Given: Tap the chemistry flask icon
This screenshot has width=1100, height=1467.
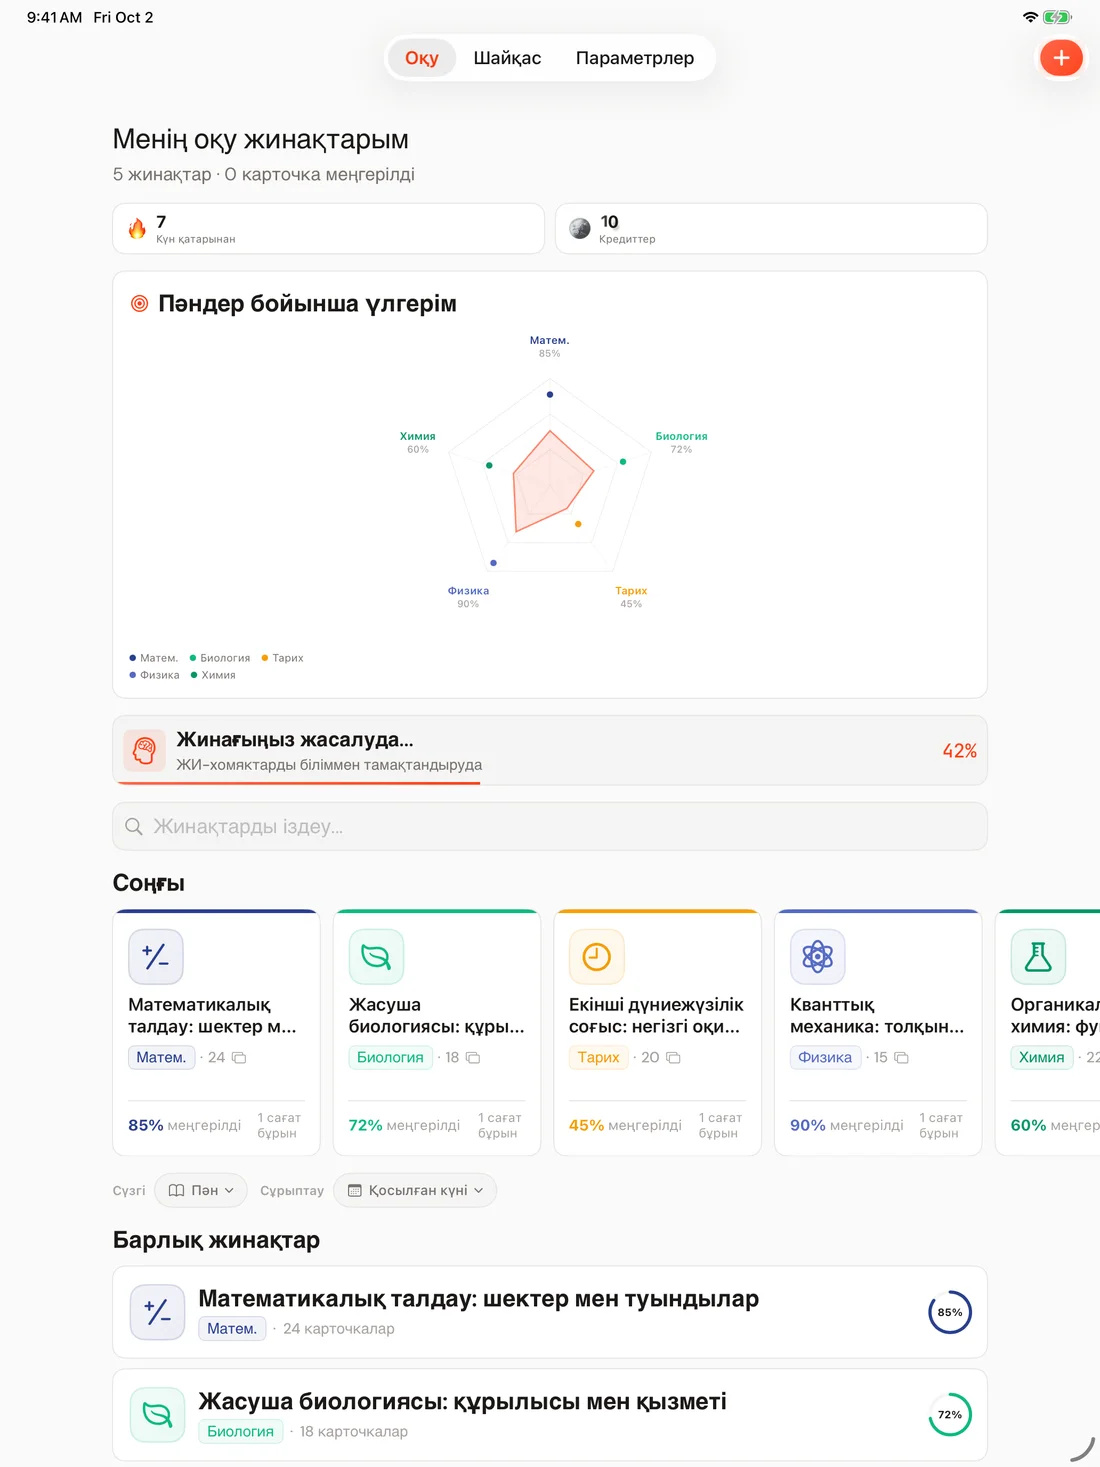Looking at the screenshot, I should pos(1038,957).
